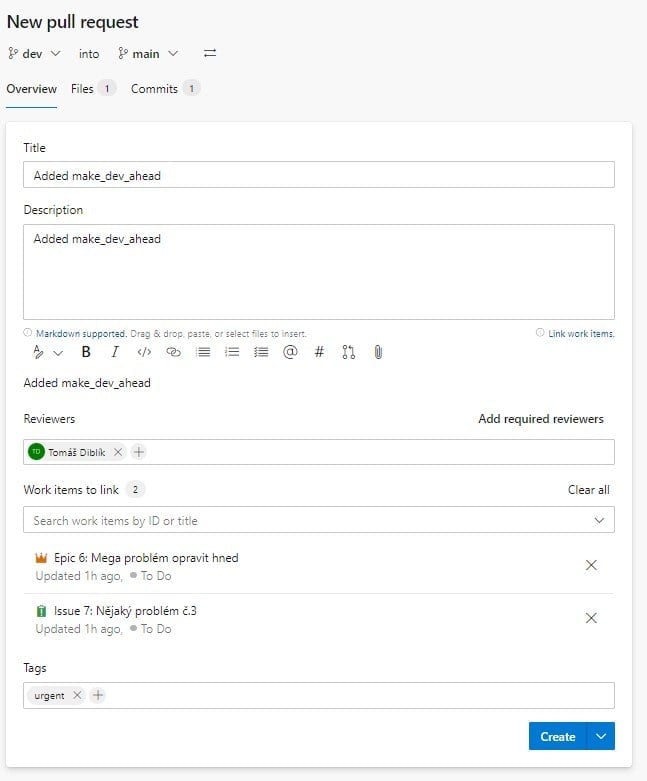The image size is (647, 781).
Task: Add a bulleted list
Action: tap(203, 352)
